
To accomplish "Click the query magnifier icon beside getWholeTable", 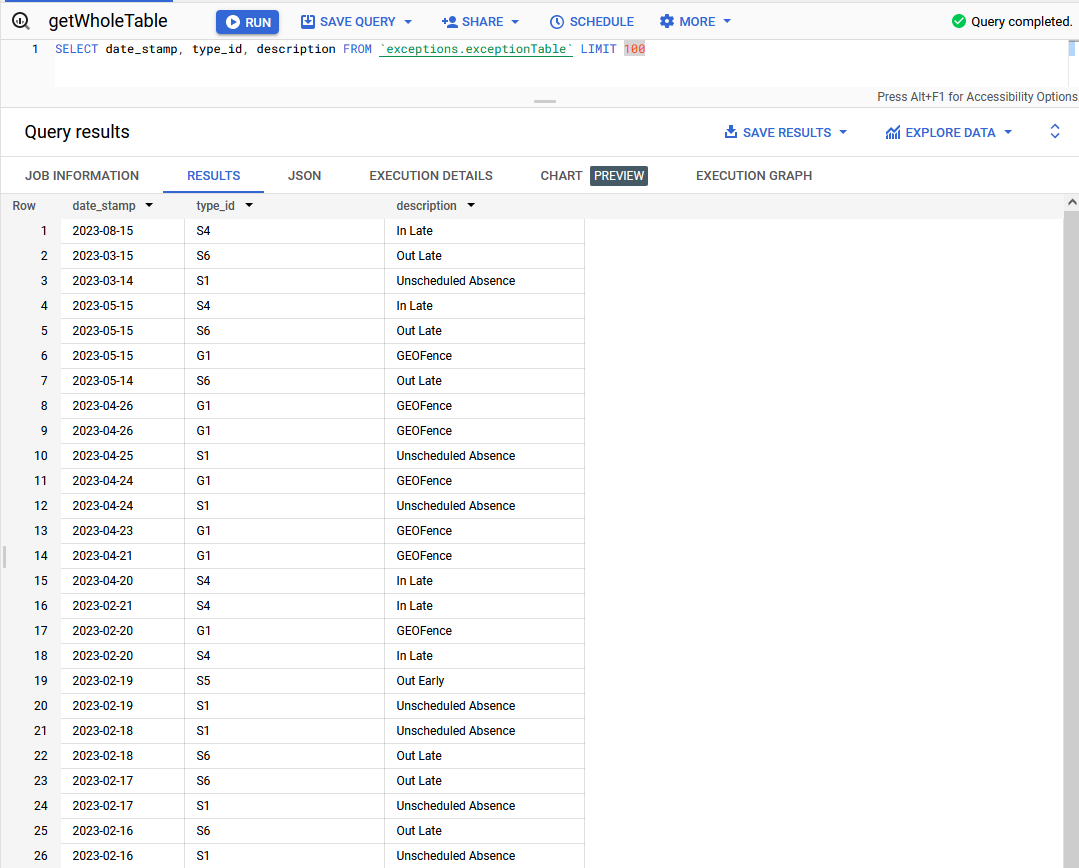I will point(21,21).
